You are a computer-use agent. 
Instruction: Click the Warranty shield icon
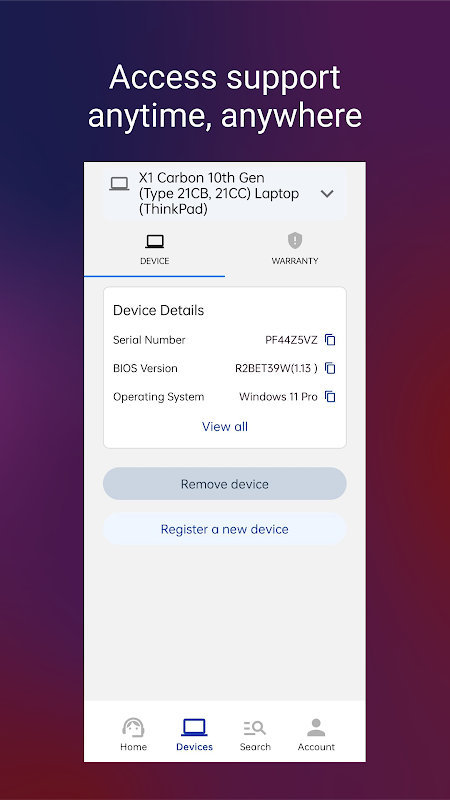(x=295, y=240)
